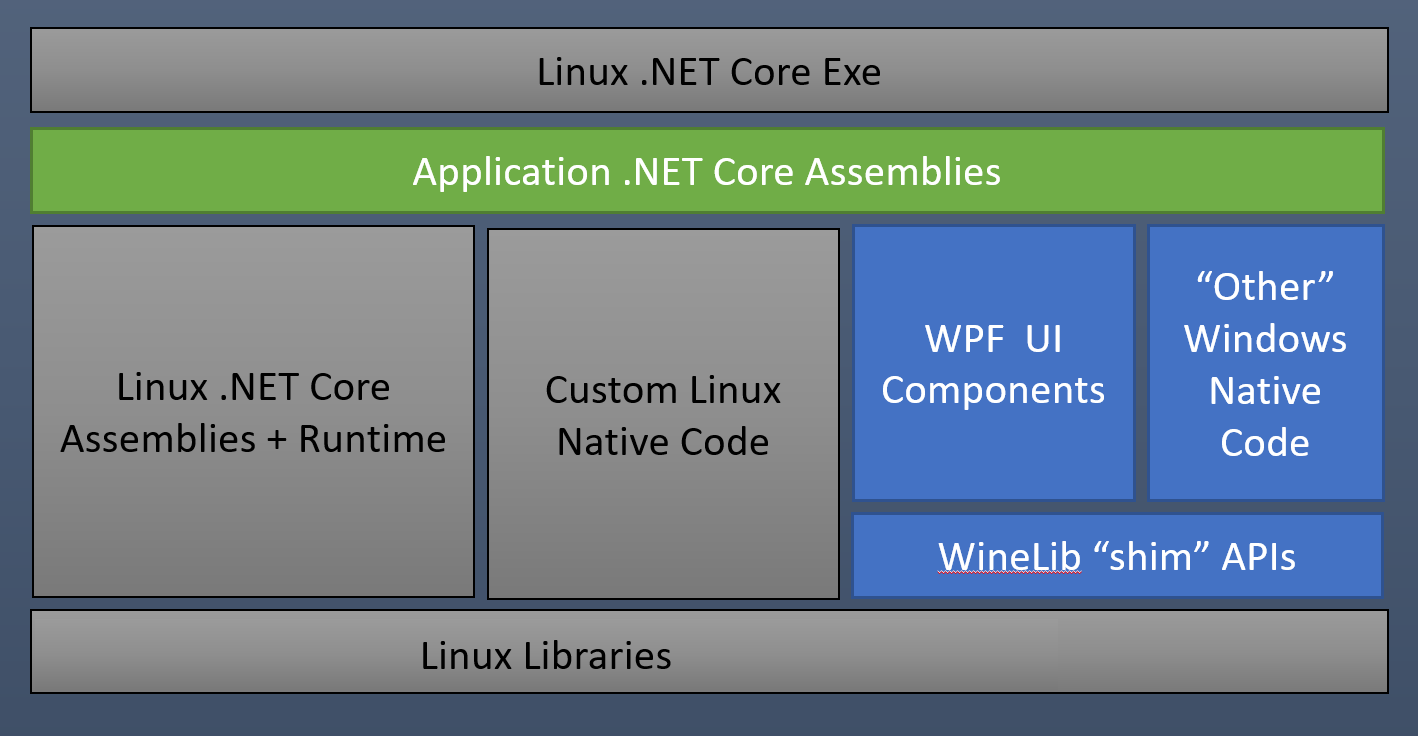Toggle visibility of the WineLib shim APIs block
This screenshot has height=736, width=1418.
(x=1116, y=555)
